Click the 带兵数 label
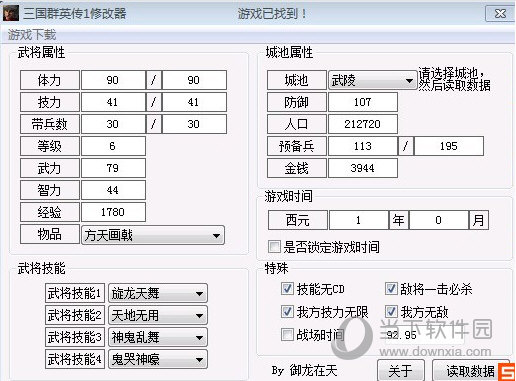The height and width of the screenshot is (381, 516). point(50,124)
